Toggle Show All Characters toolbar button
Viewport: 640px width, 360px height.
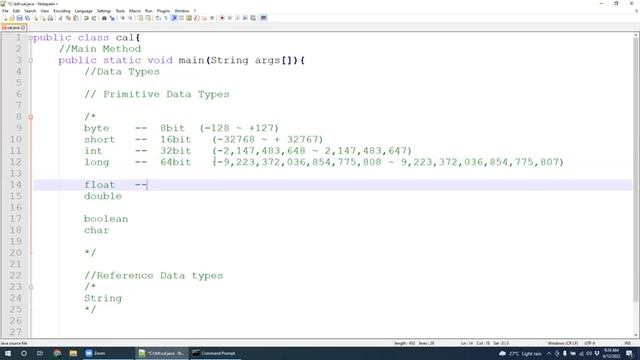pyautogui.click(x=165, y=18)
